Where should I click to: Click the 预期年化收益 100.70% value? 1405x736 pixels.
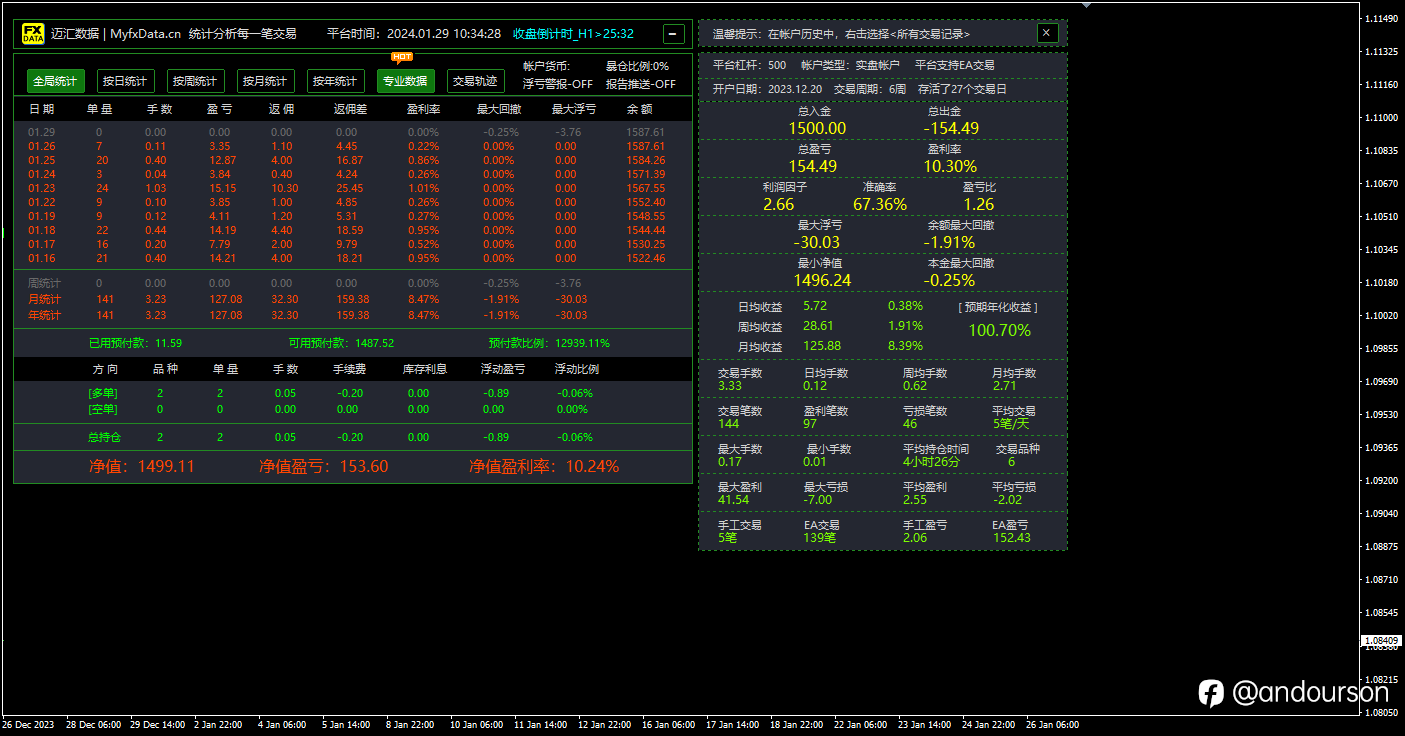999,330
